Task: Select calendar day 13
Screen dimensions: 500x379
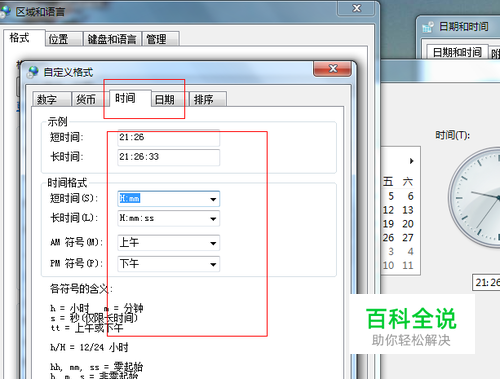Action: click(x=408, y=210)
